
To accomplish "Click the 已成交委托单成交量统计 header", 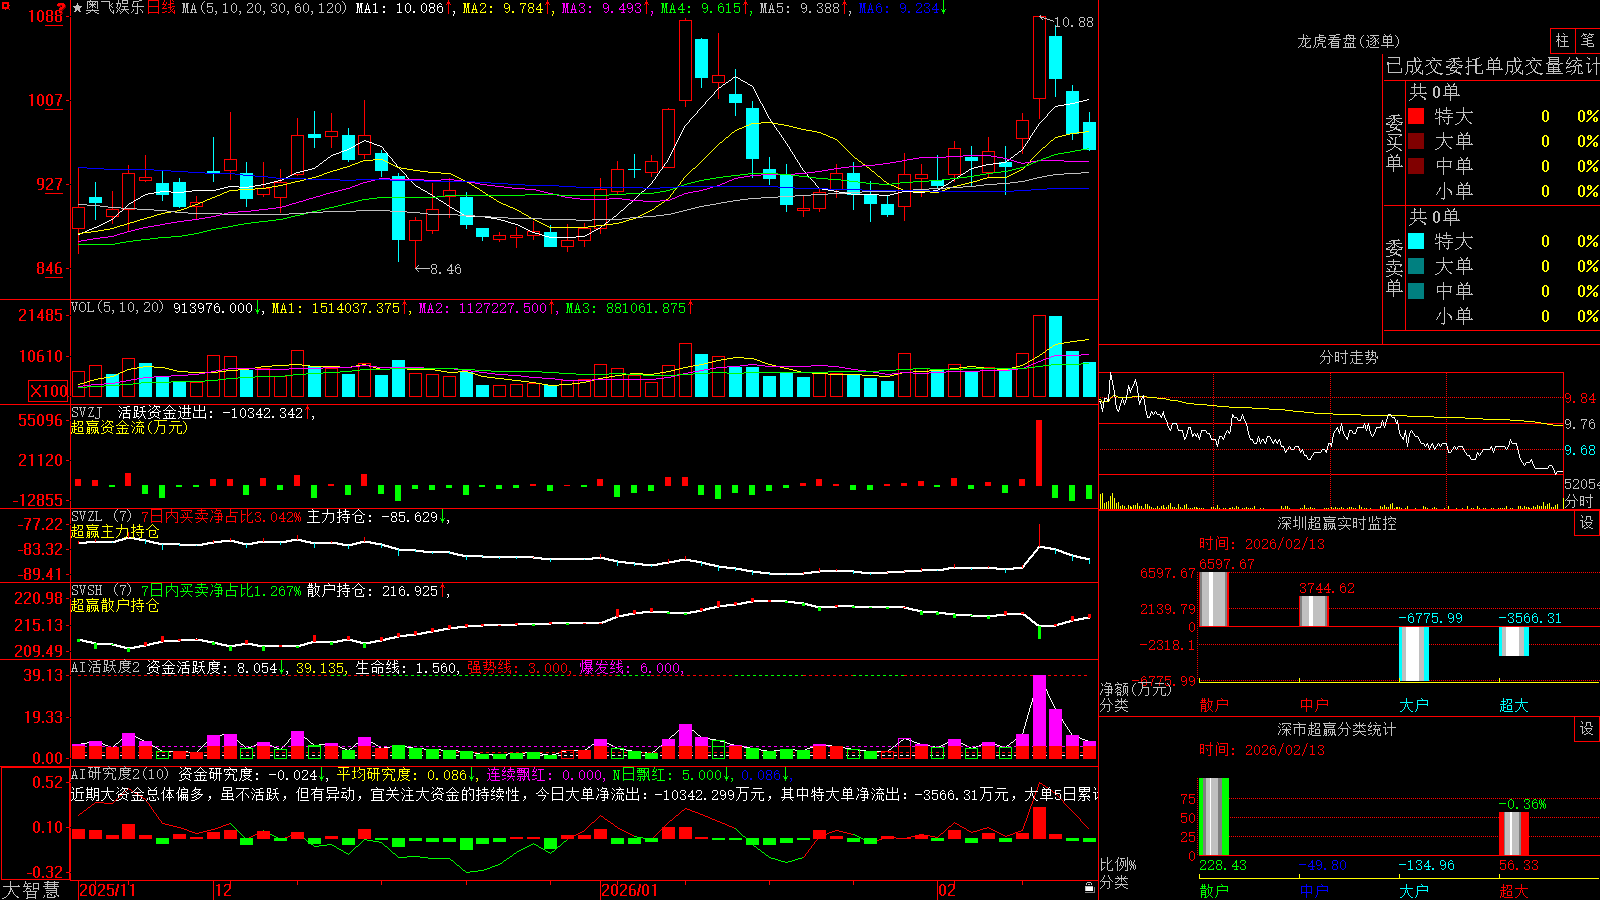I will (1492, 66).
